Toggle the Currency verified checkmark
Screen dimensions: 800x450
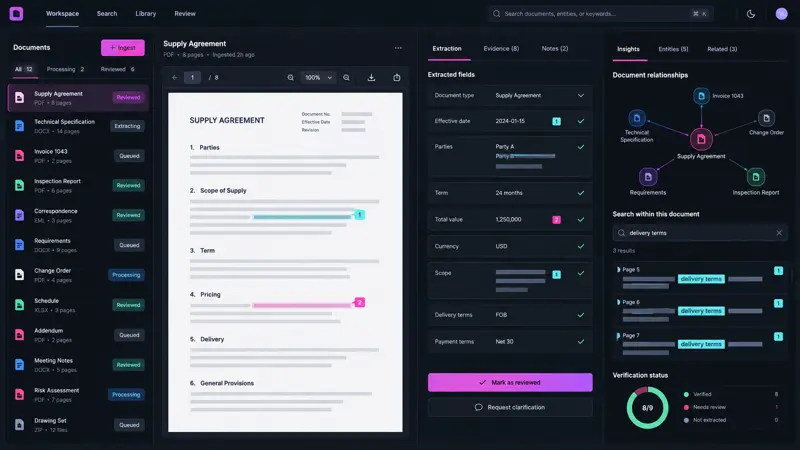pyautogui.click(x=581, y=246)
